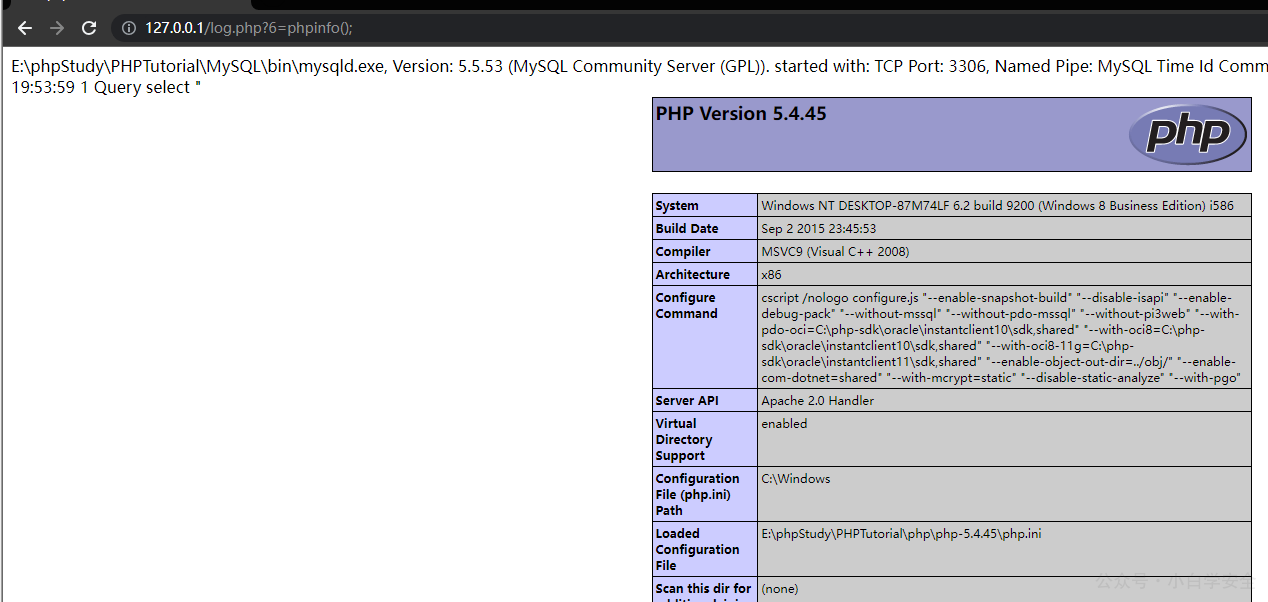Click the mysqld.exe log line at top
Image resolution: width=1268 pixels, height=602 pixels.
(639, 67)
